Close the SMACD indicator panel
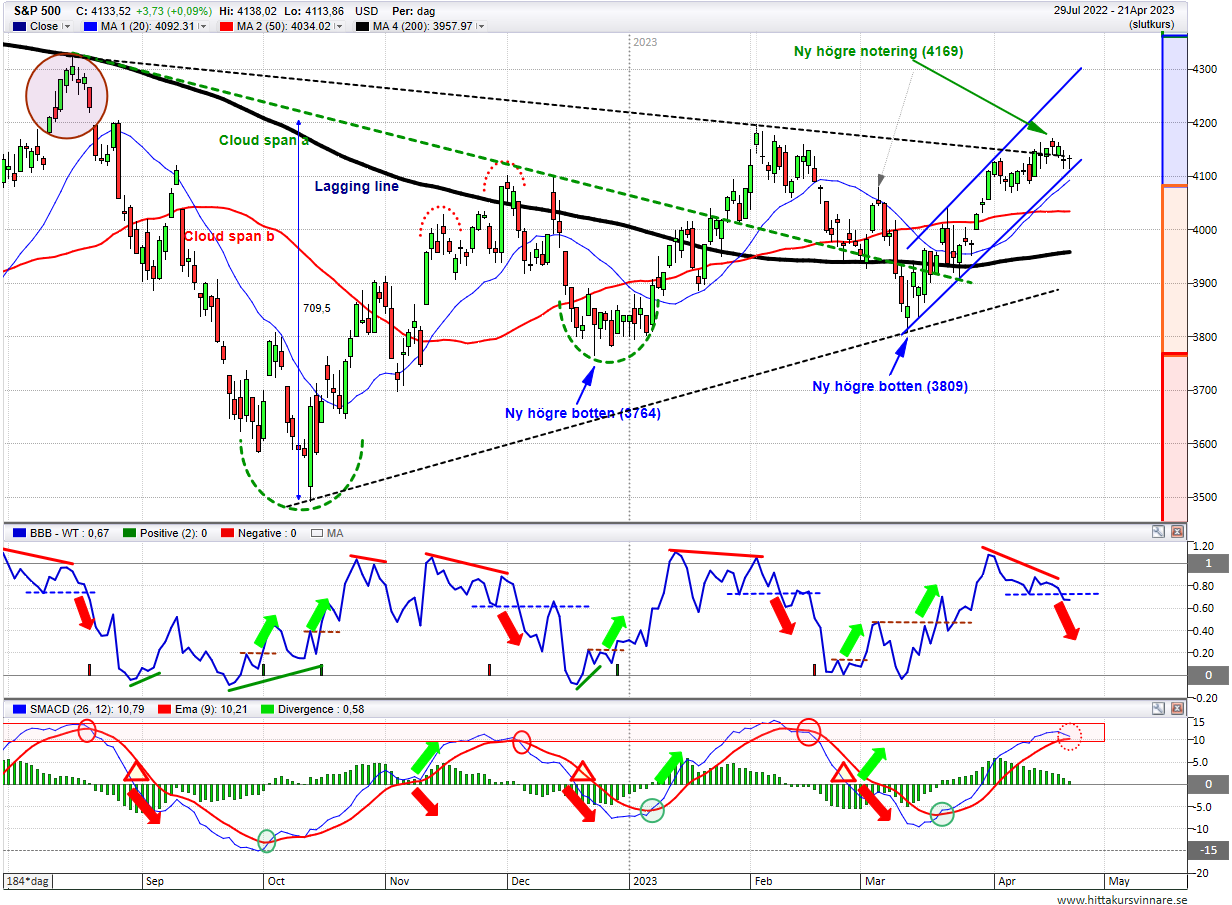 pyautogui.click(x=1176, y=708)
